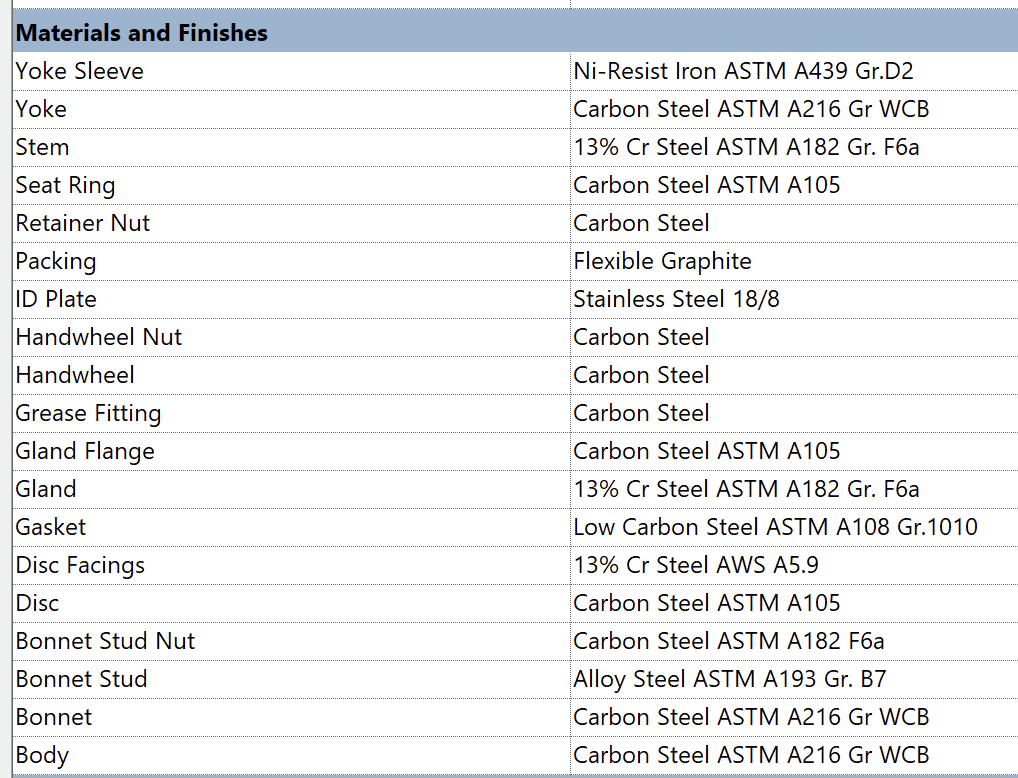Viewport: 1018px width, 778px height.
Task: Select the Body row label
Action: [x=40, y=755]
